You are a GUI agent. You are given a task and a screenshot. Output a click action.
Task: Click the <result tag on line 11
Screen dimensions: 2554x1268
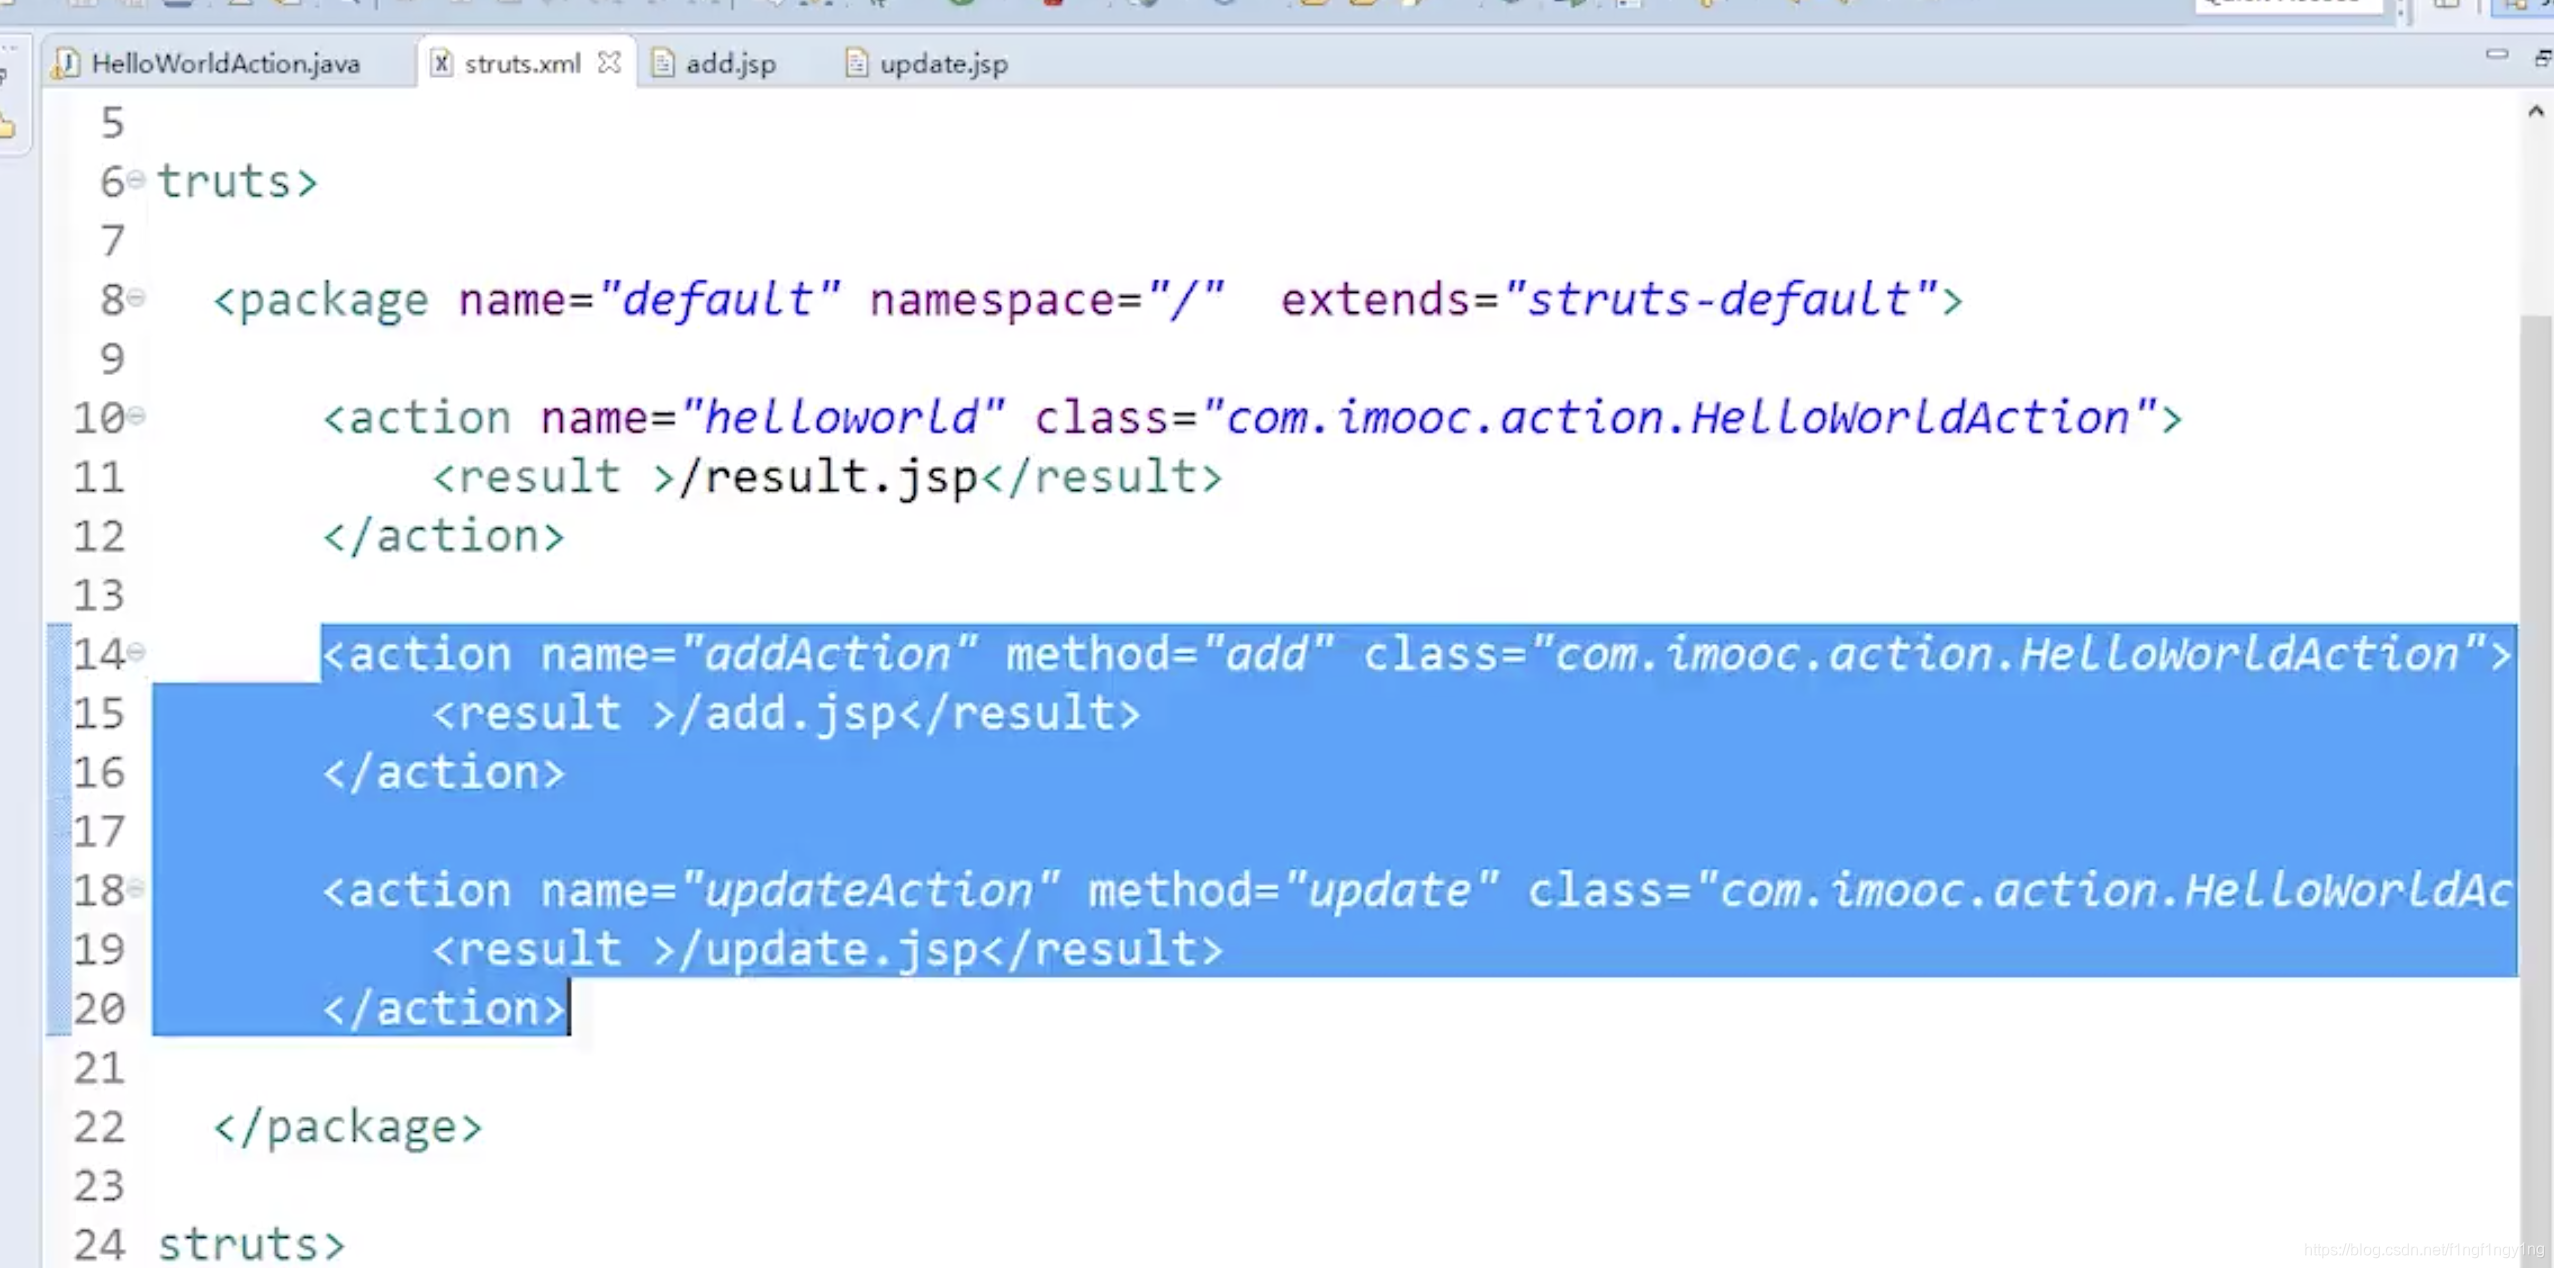point(526,478)
